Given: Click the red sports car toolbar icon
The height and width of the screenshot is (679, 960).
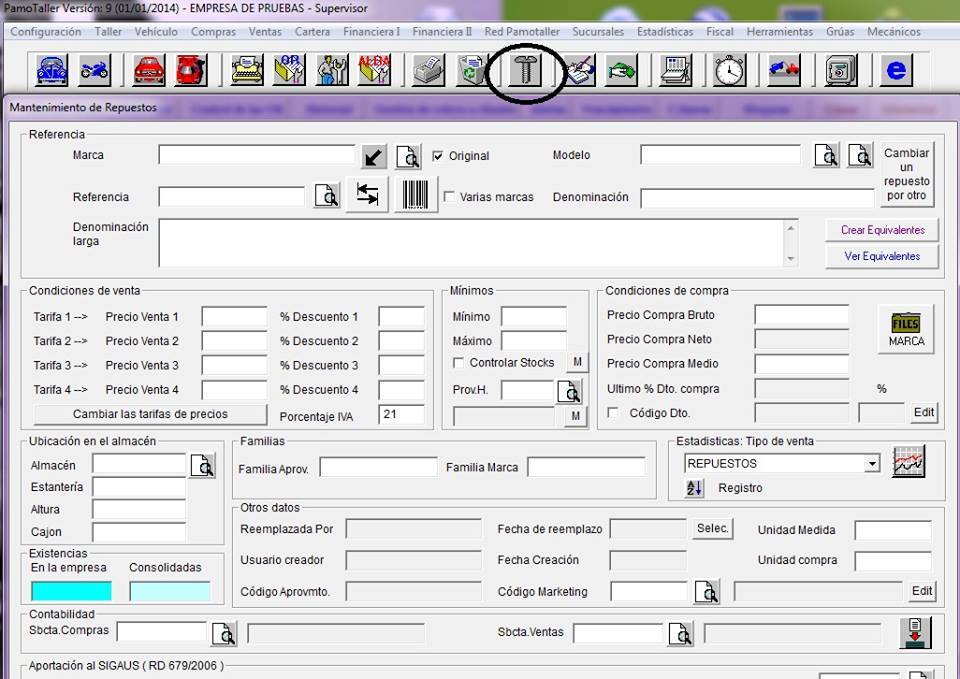Looking at the screenshot, I should tap(192, 70).
